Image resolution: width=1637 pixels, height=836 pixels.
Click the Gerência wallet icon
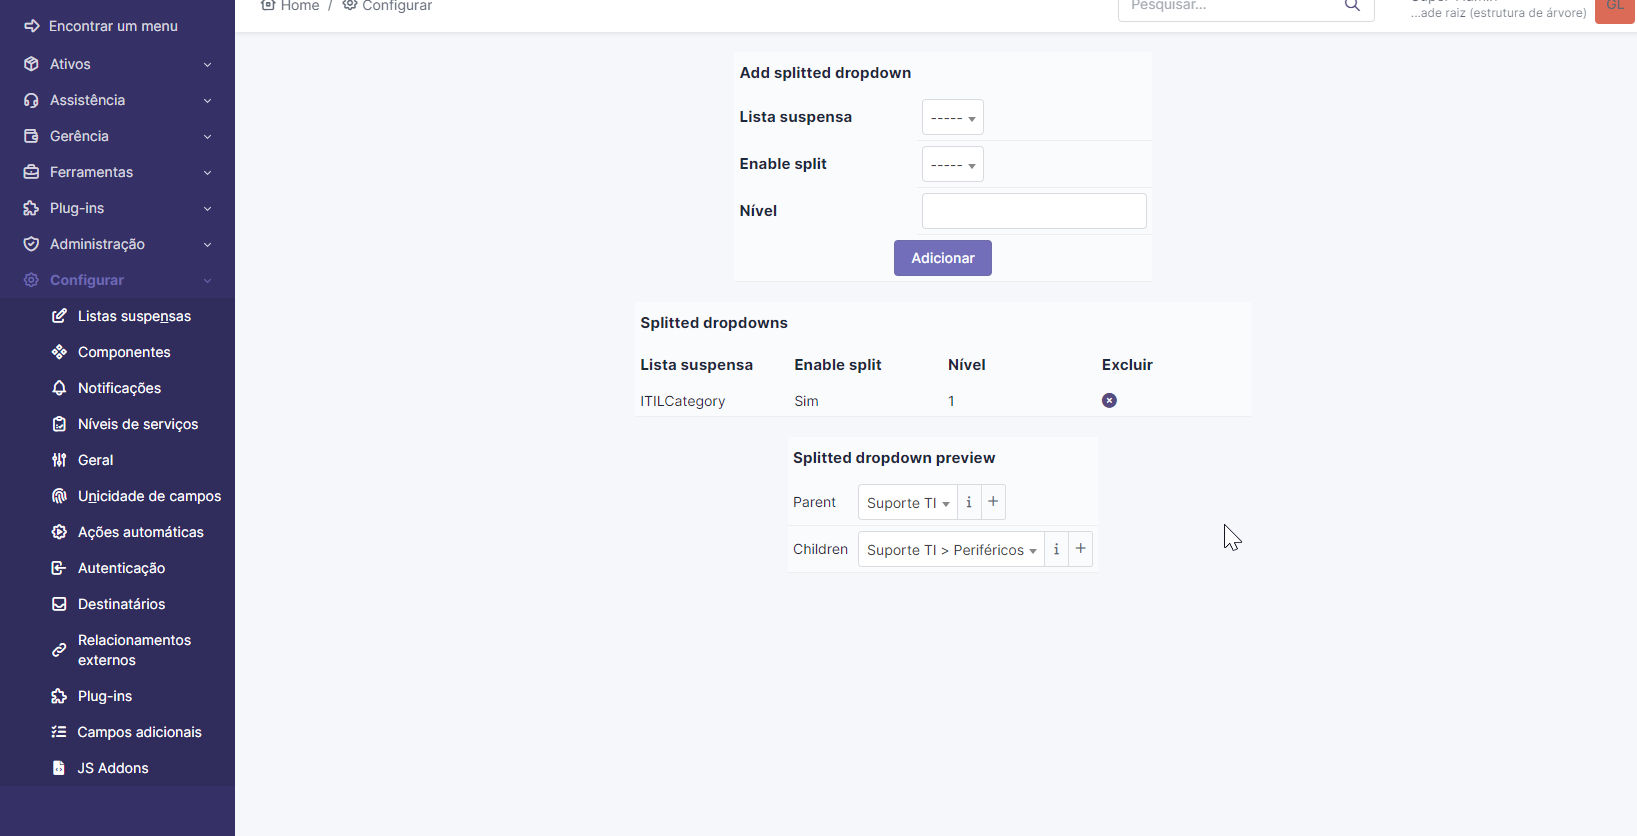(x=31, y=136)
